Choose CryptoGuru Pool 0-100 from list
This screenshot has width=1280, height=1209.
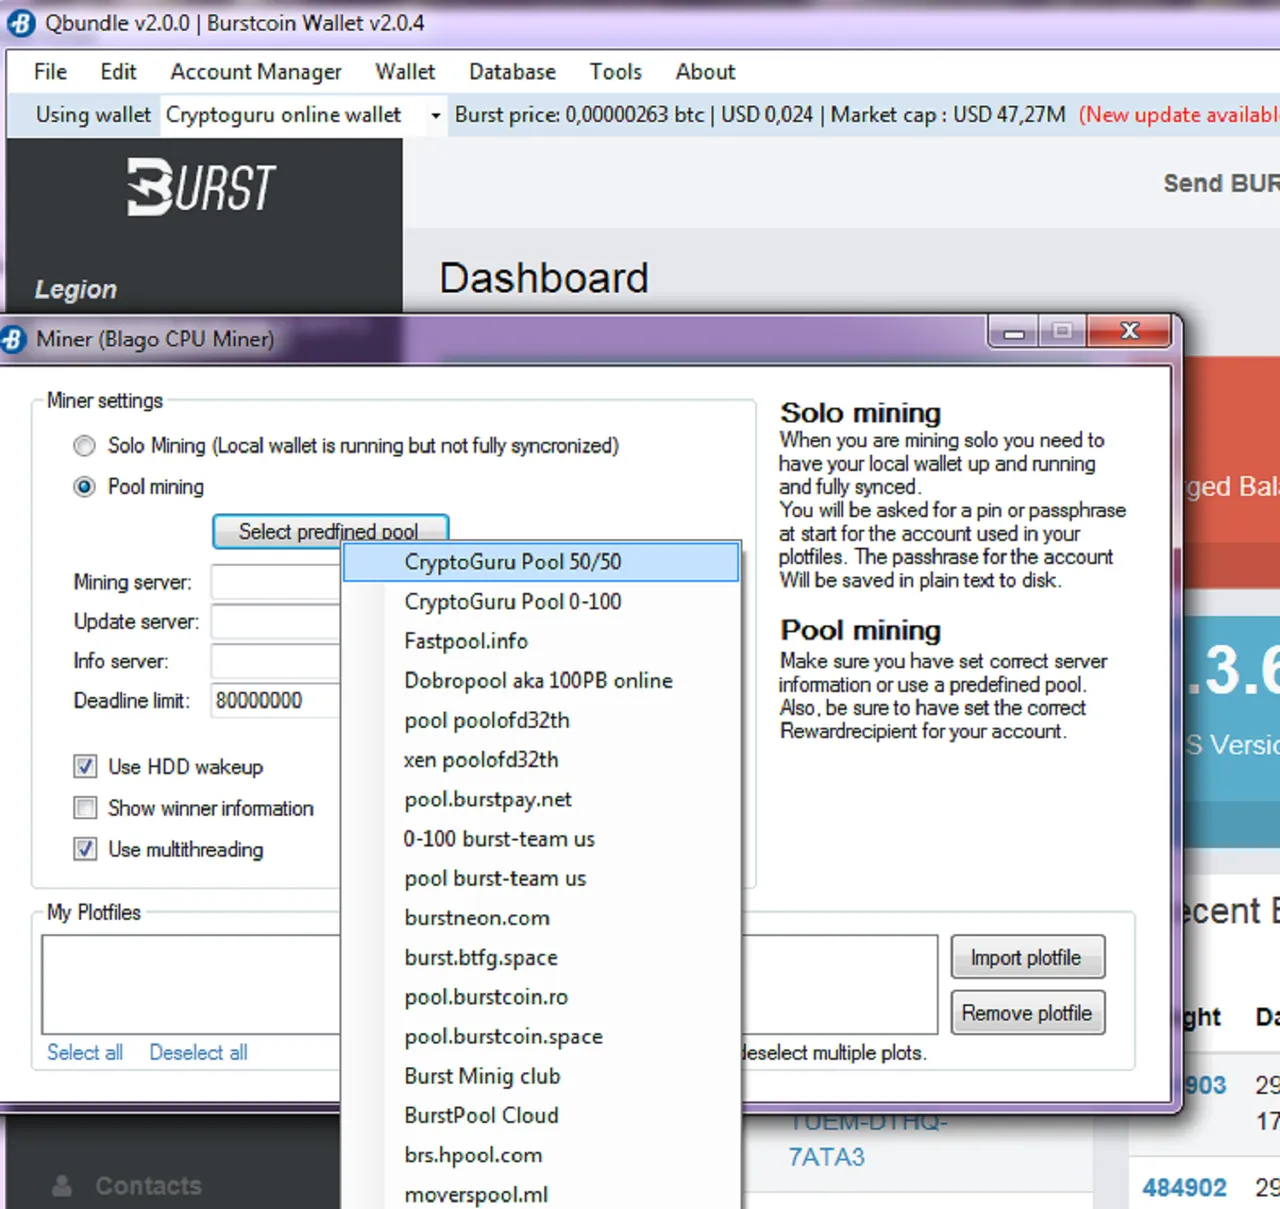tap(541, 602)
